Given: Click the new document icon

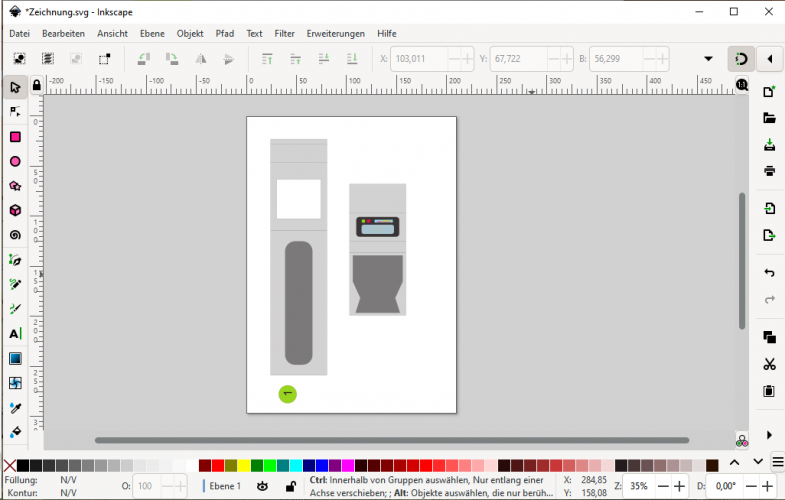Looking at the screenshot, I should [769, 92].
